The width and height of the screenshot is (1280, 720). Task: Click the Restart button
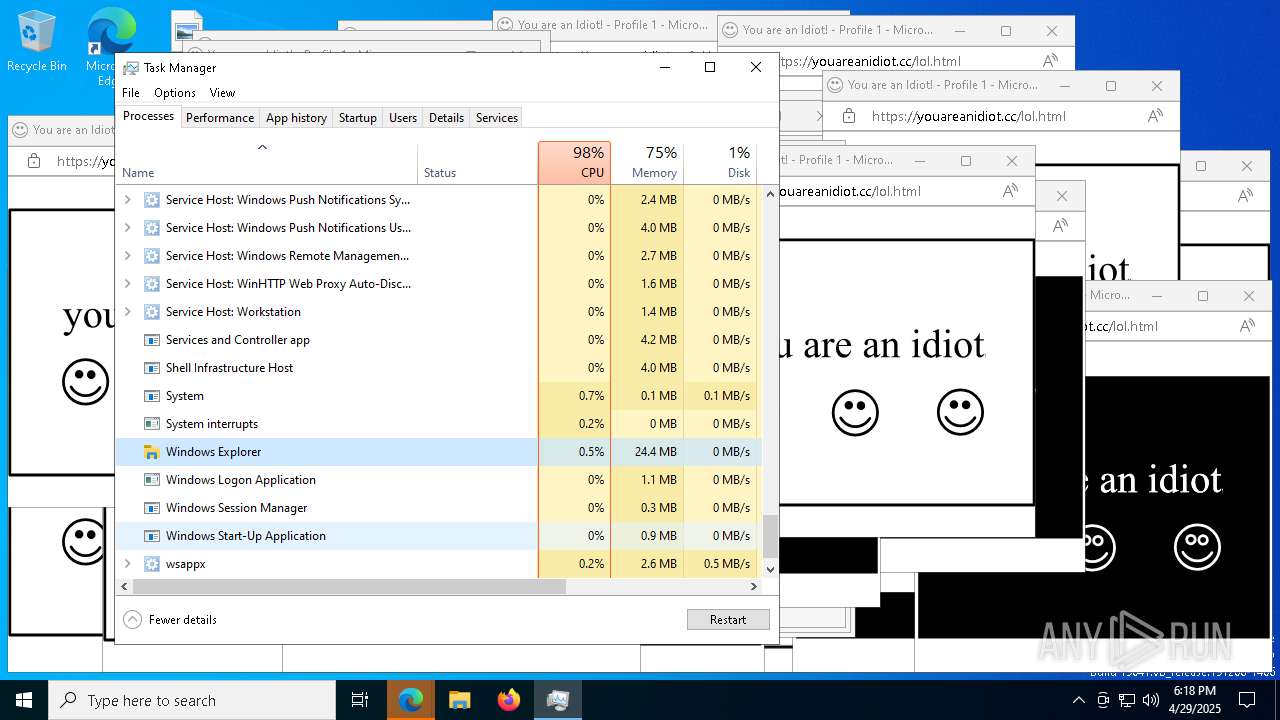coord(728,620)
